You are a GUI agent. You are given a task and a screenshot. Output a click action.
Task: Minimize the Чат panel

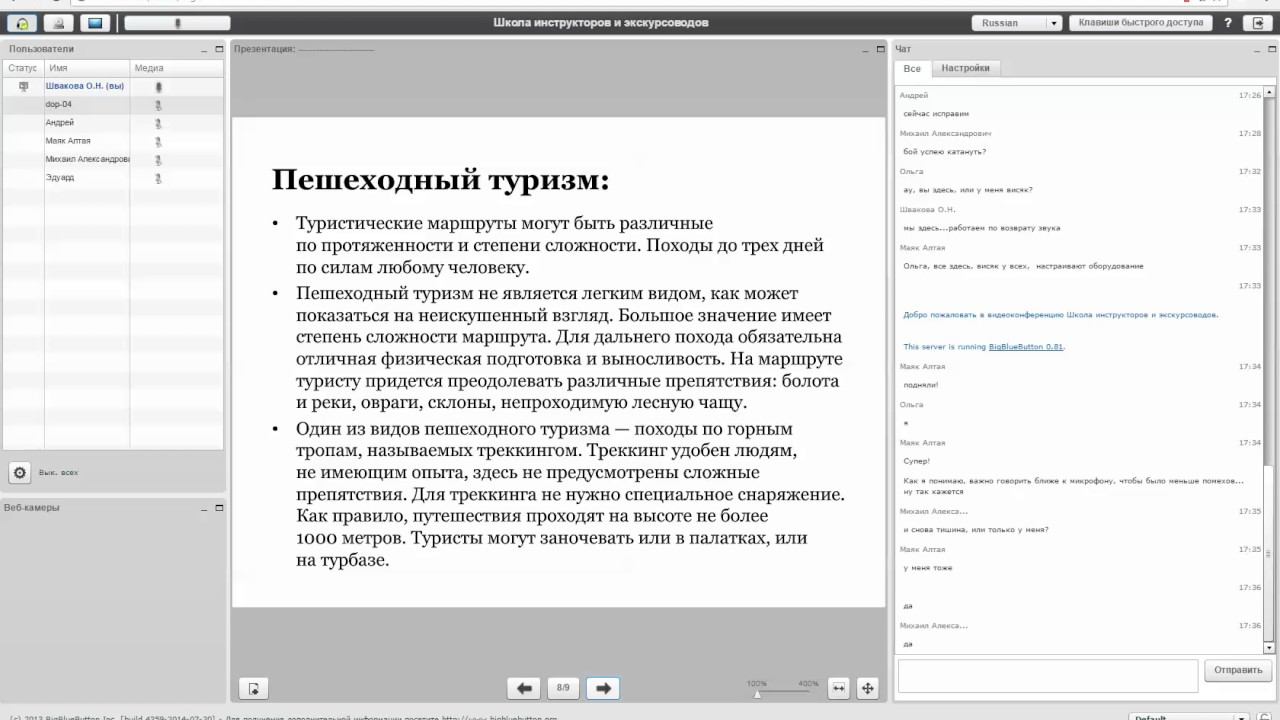click(1255, 49)
